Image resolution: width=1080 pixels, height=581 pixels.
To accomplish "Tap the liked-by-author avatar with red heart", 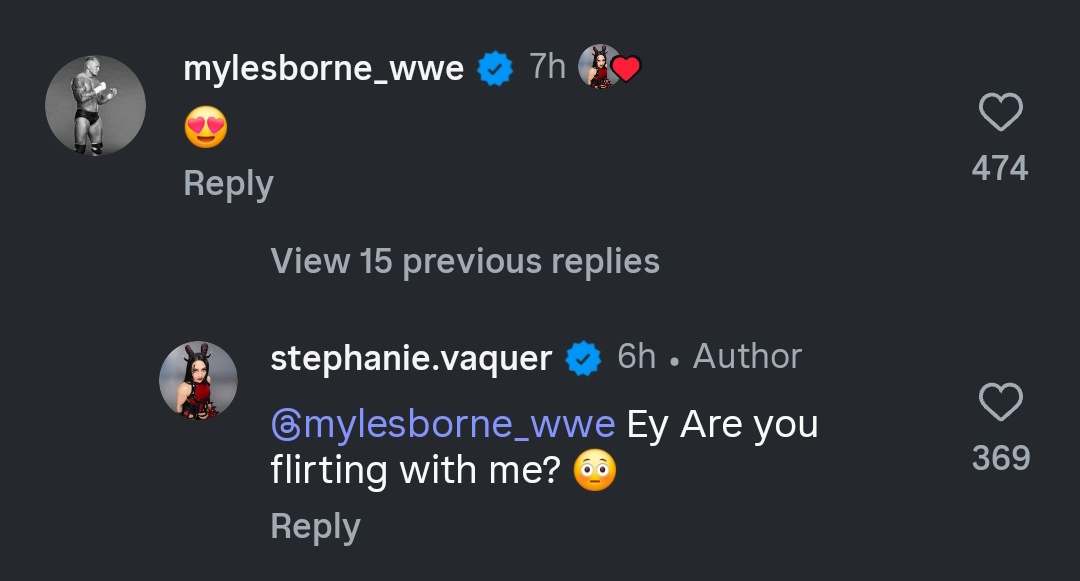I will (x=609, y=68).
